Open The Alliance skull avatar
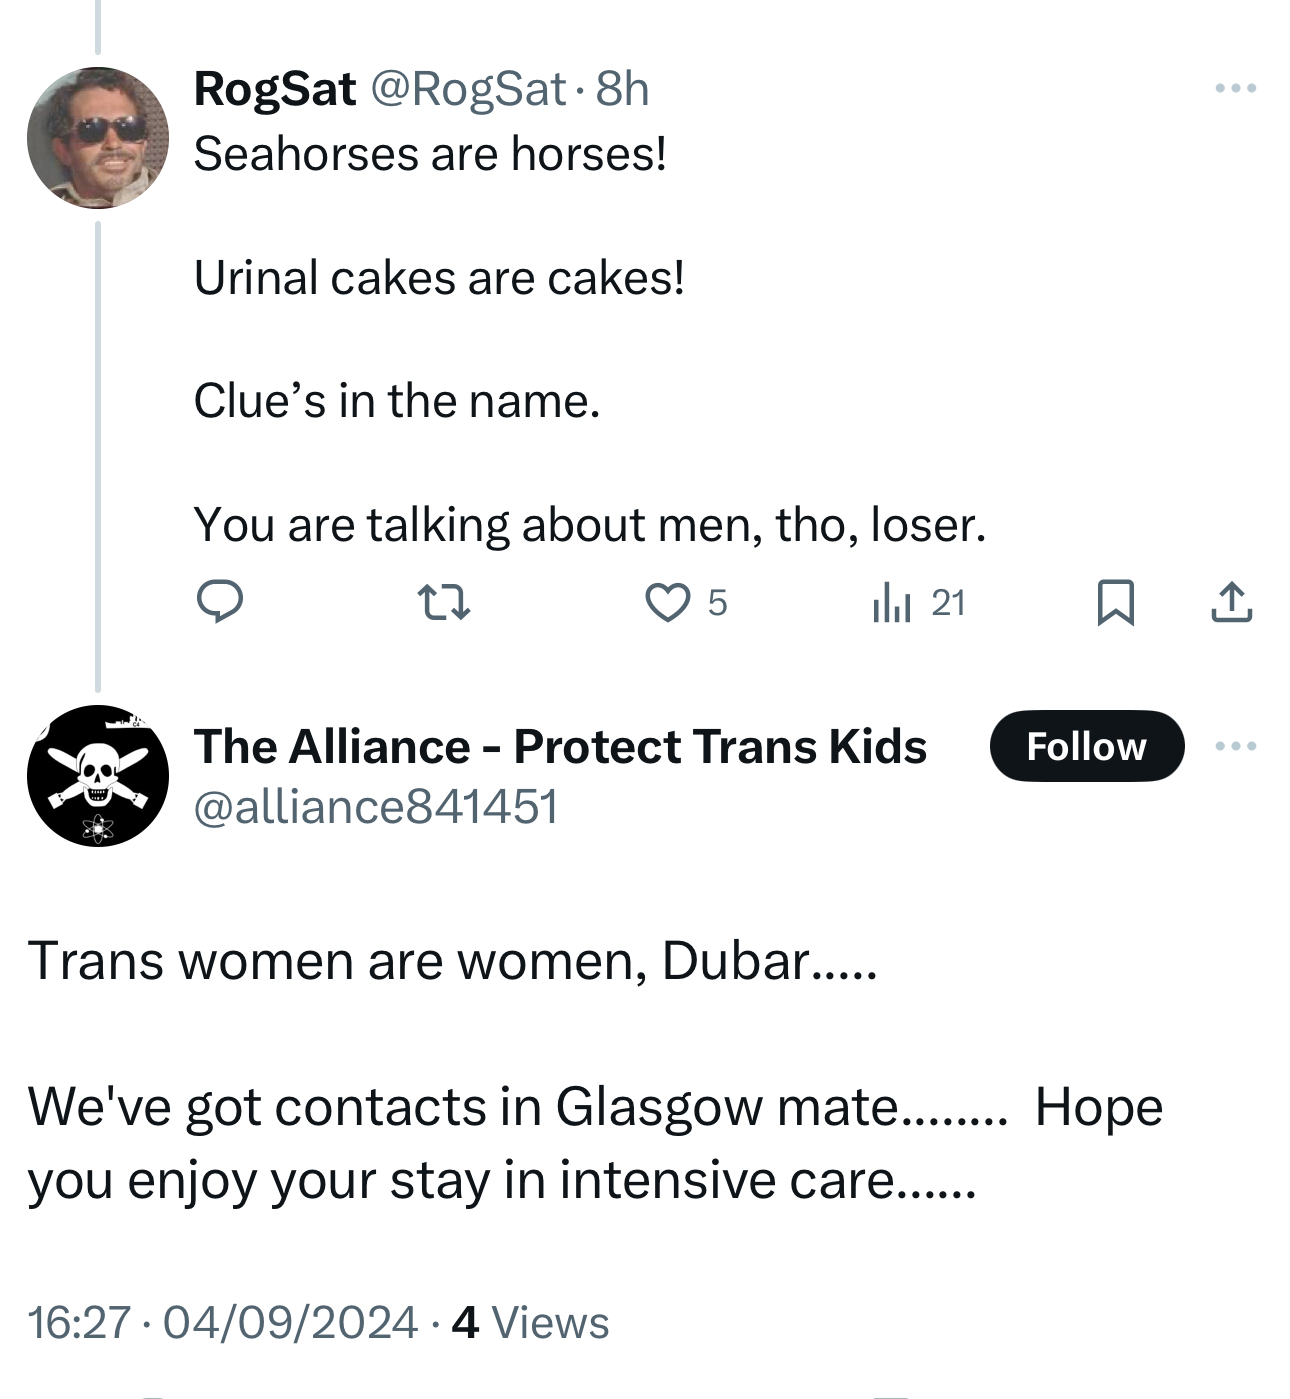The height and width of the screenshot is (1399, 1290). point(98,776)
